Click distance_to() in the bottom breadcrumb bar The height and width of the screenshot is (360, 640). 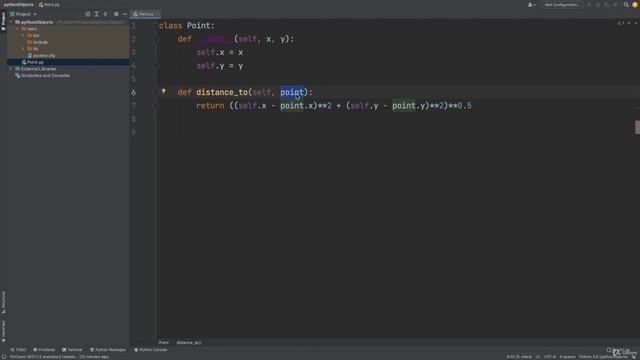click(x=189, y=342)
